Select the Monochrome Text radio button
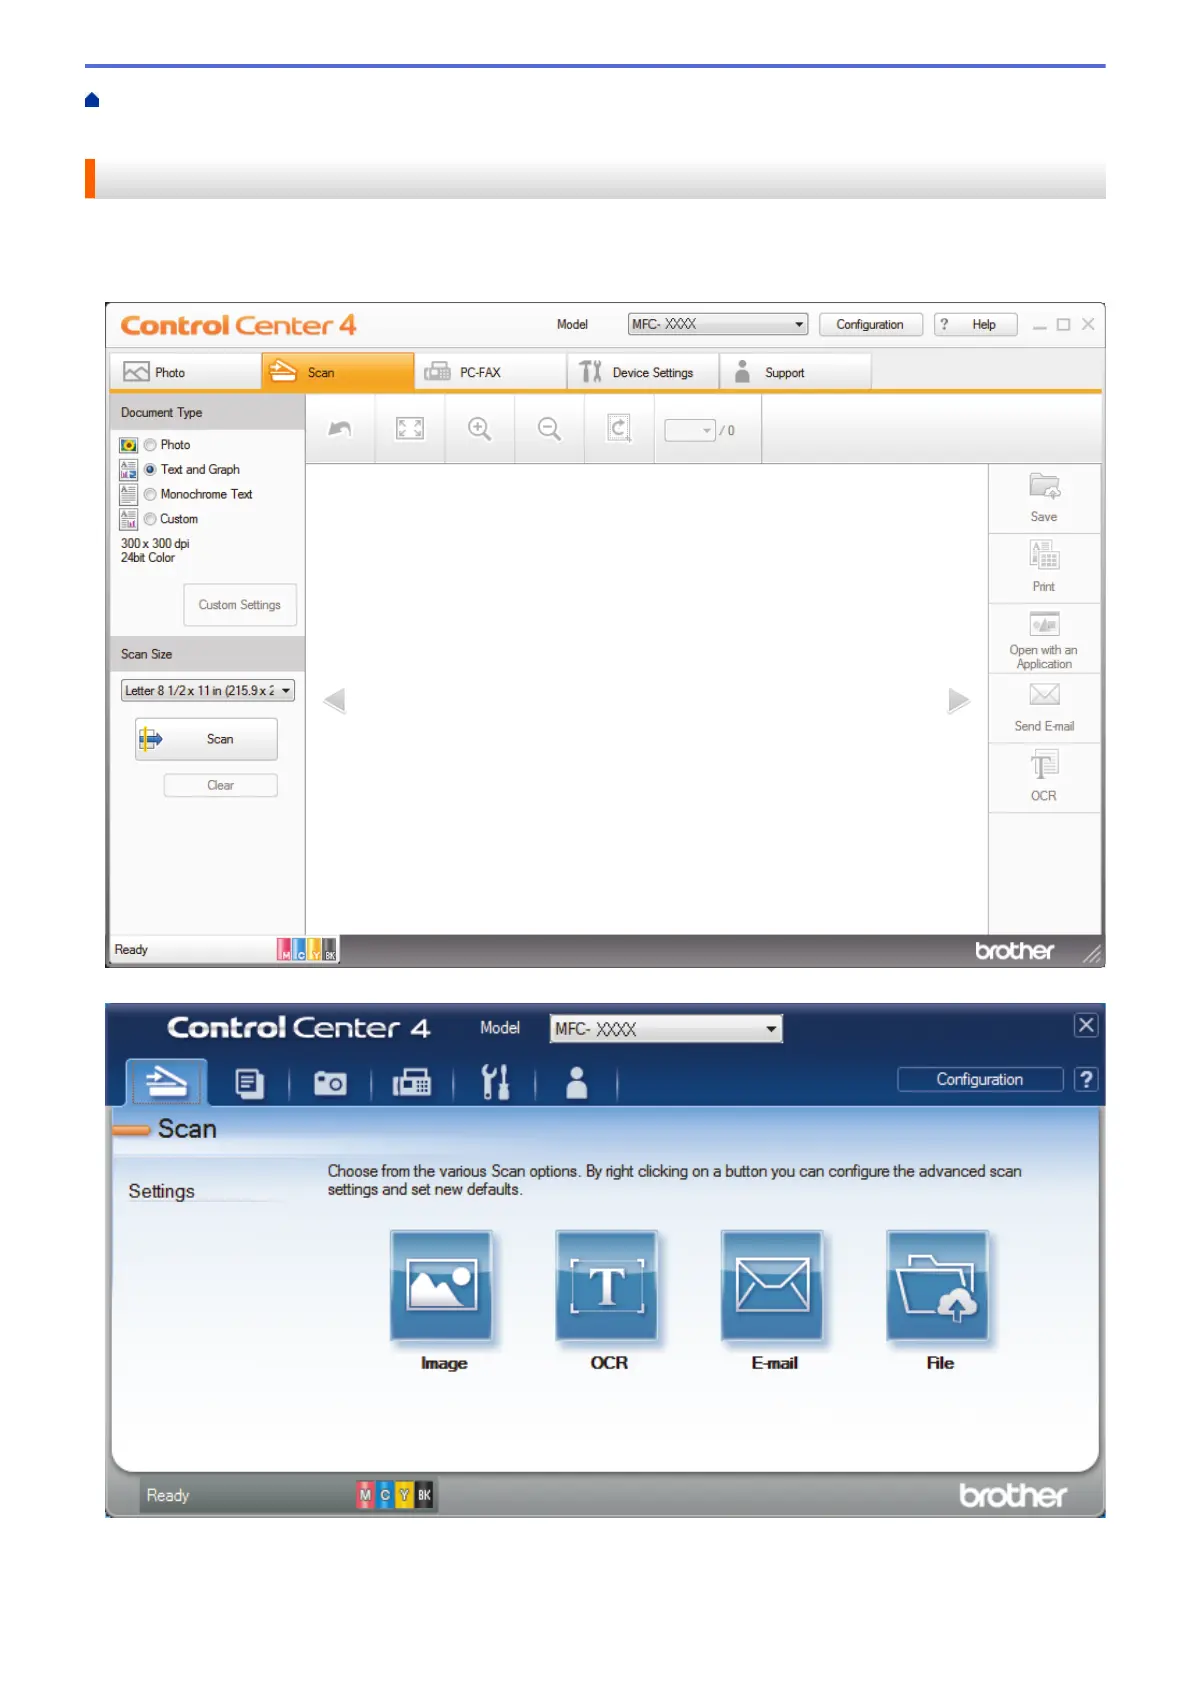 pos(150,494)
